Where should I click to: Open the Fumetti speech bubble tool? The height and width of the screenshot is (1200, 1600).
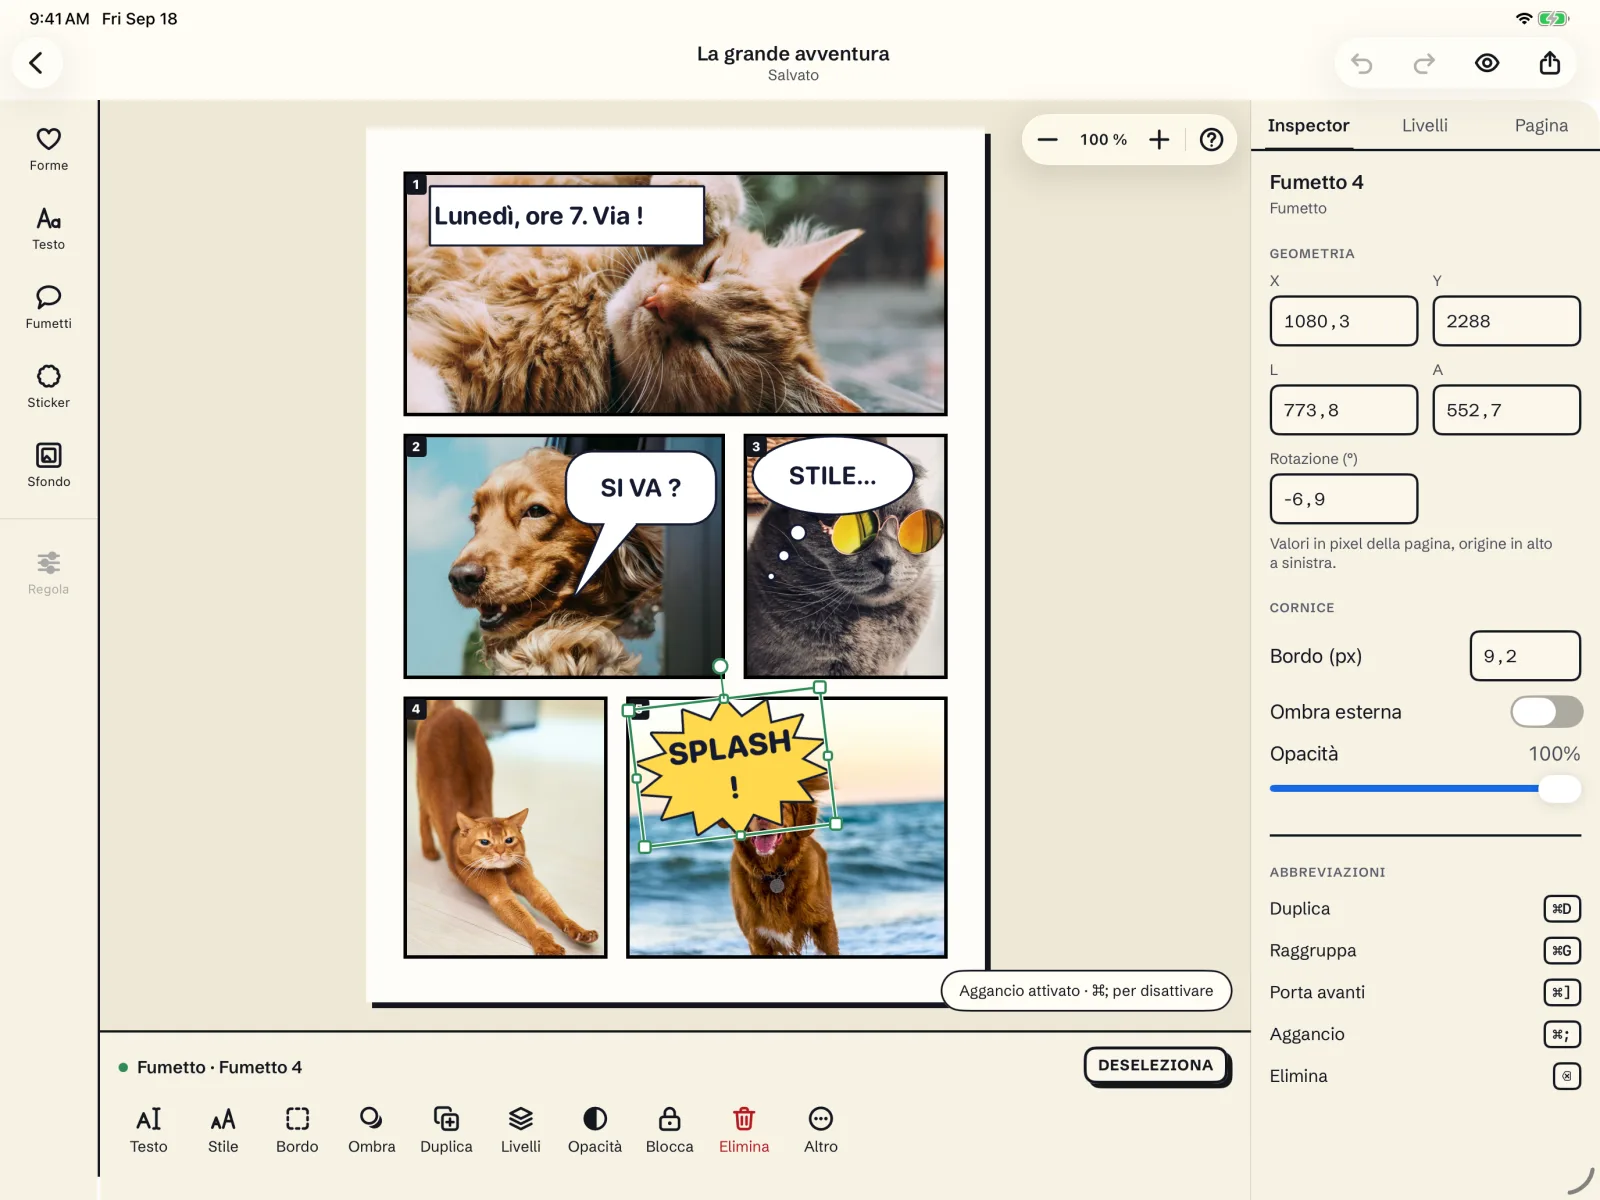click(x=48, y=307)
